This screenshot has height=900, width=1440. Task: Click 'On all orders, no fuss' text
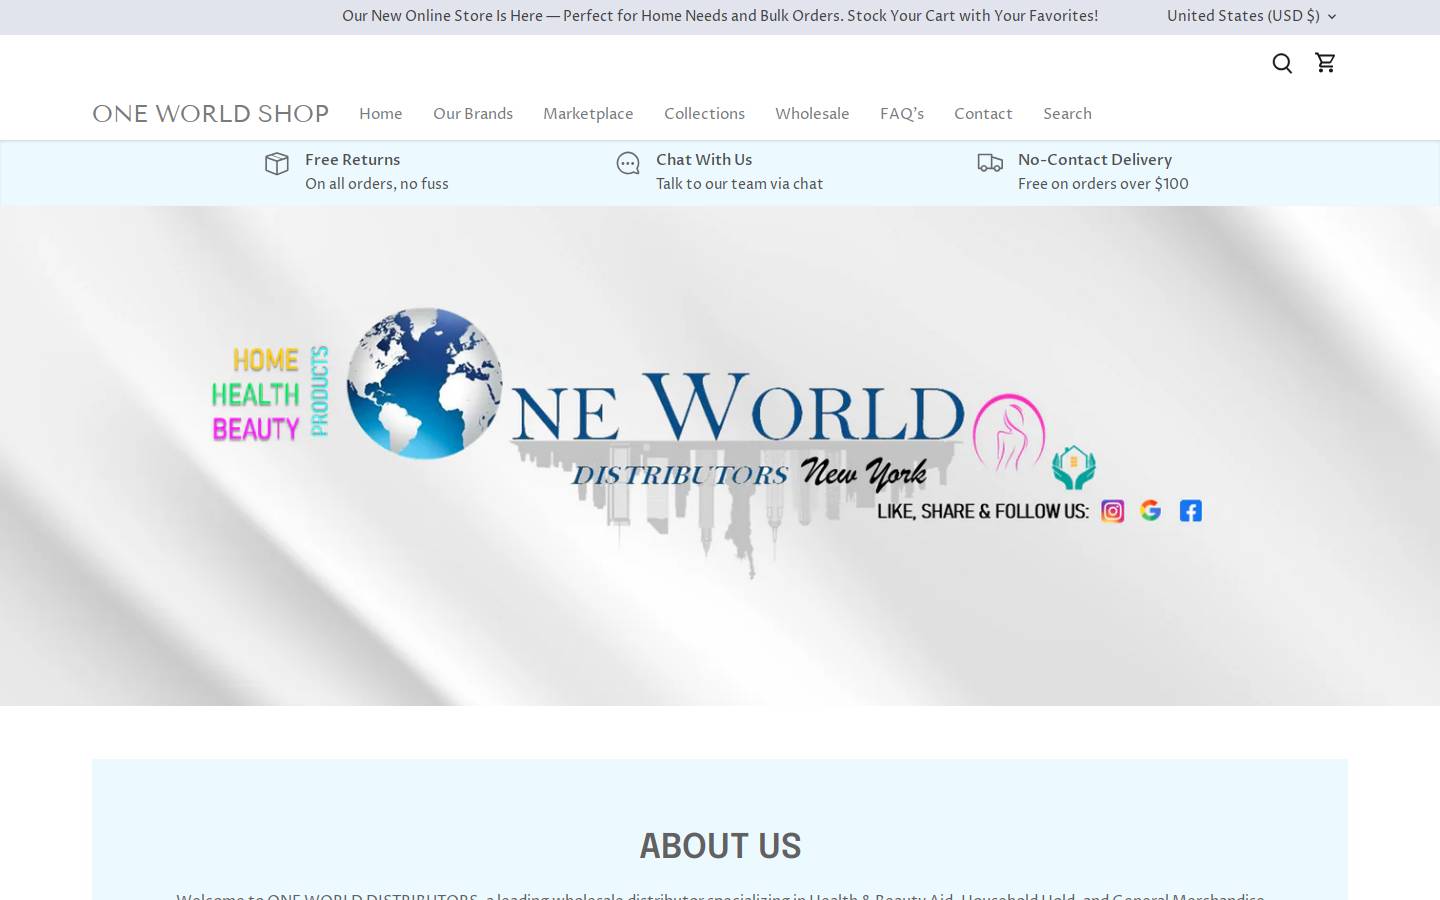coord(377,184)
